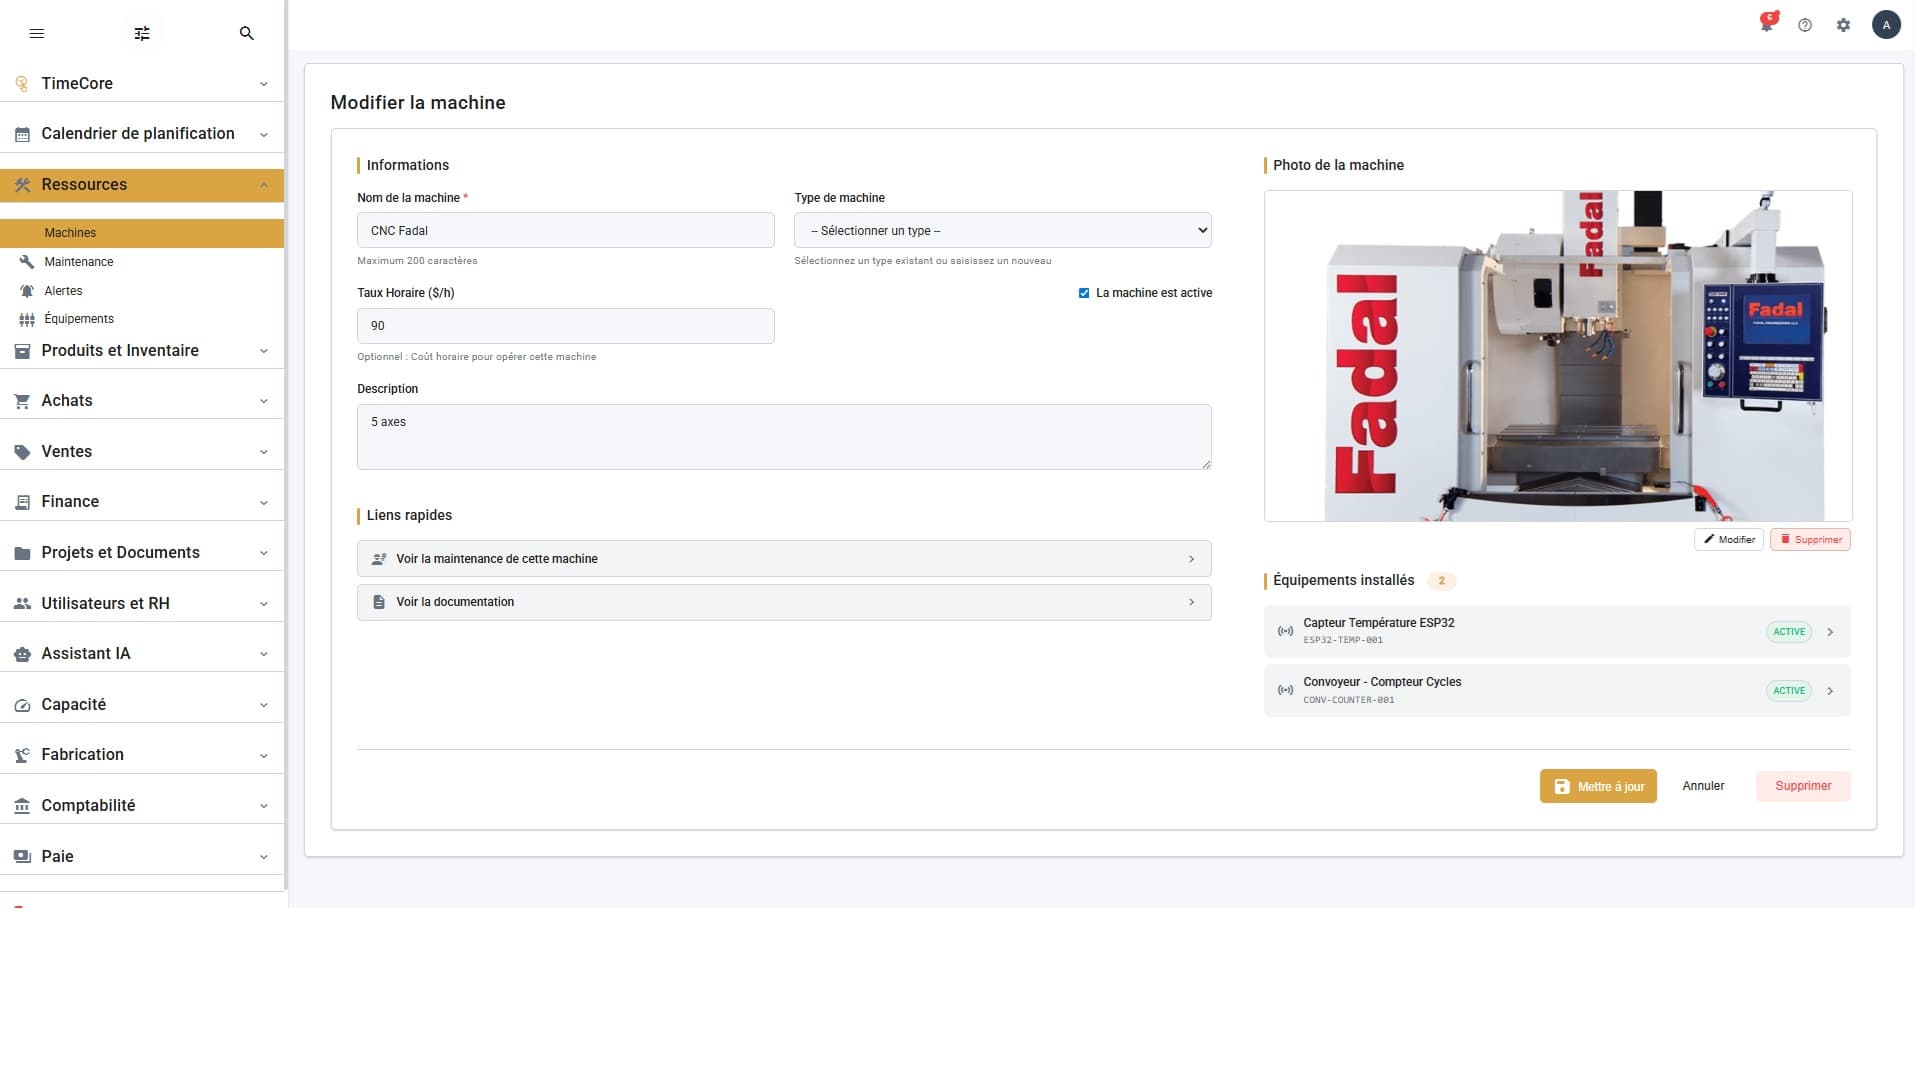The width and height of the screenshot is (1915, 1072).
Task: Open the Convoyeur - Compteur Cycles equipment row
Action: 1557,691
